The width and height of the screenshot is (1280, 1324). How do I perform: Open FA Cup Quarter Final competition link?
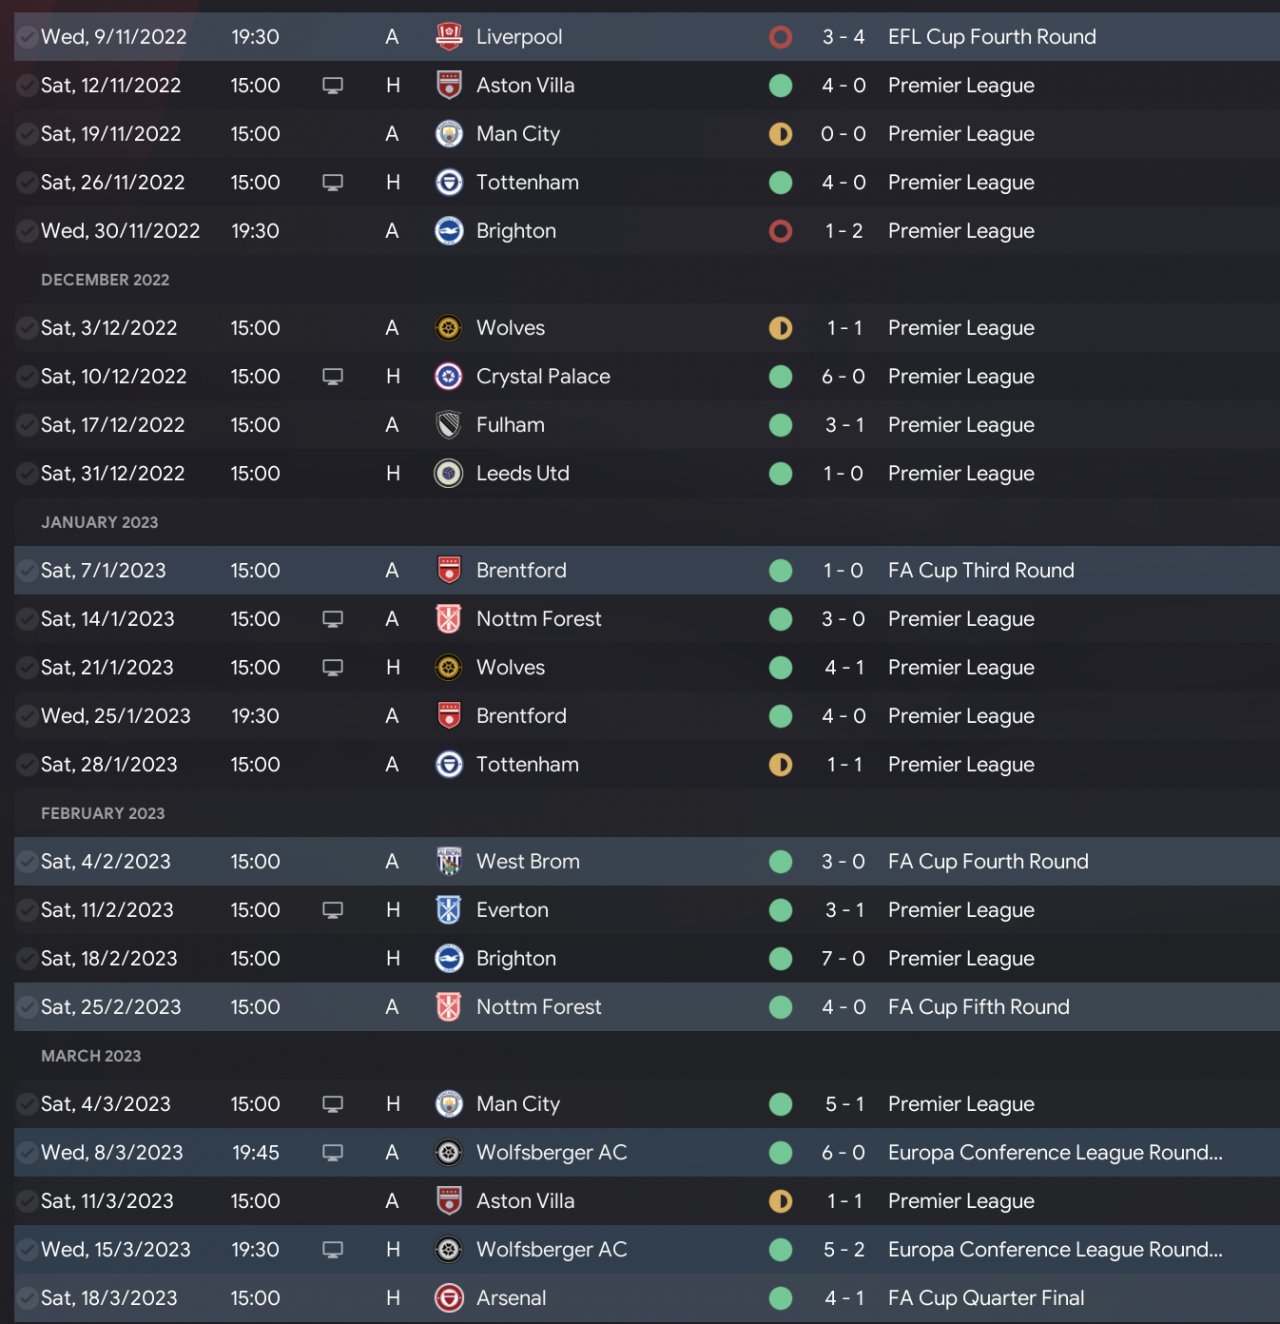(x=985, y=1298)
